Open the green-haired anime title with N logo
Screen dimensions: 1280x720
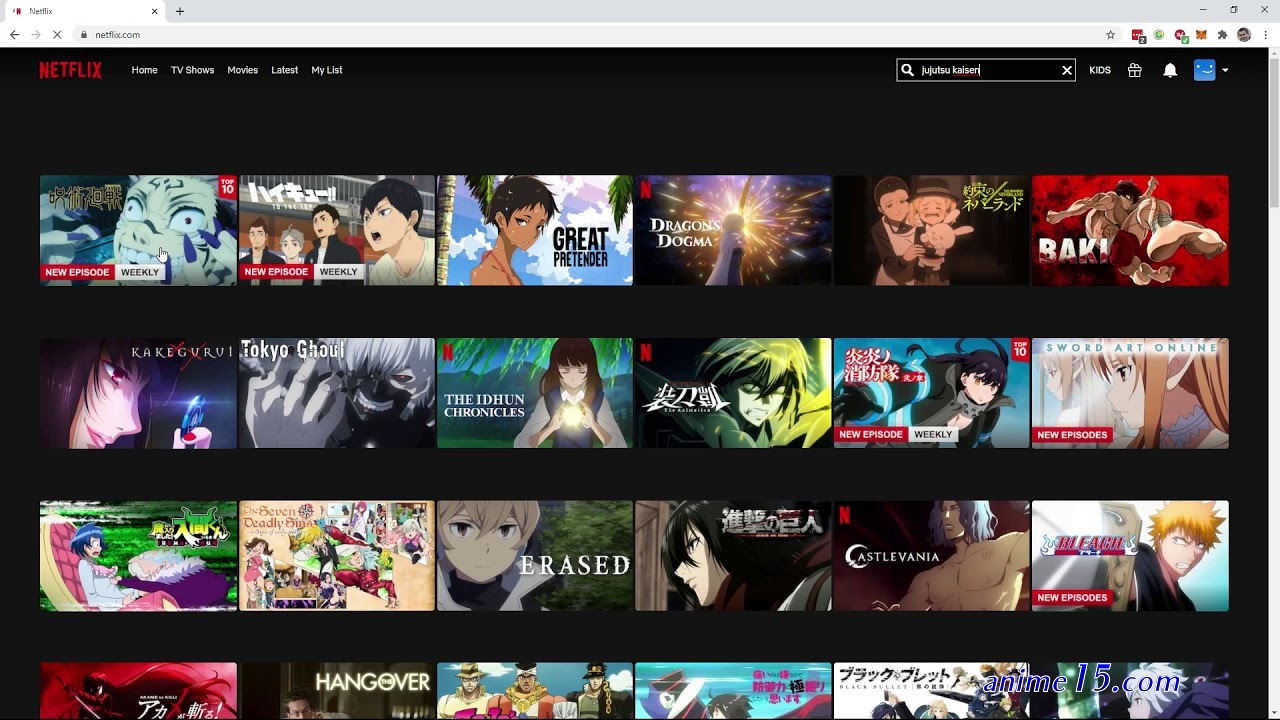[733, 393]
